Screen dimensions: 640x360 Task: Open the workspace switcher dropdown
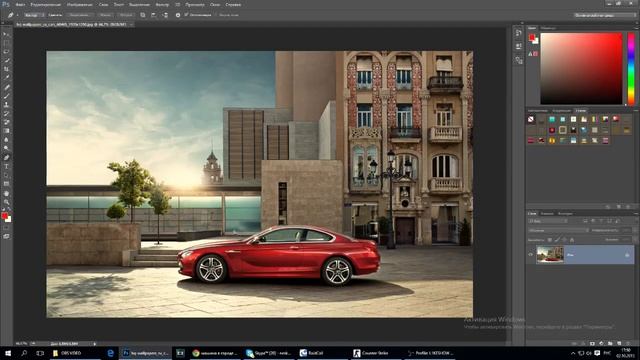tap(605, 15)
